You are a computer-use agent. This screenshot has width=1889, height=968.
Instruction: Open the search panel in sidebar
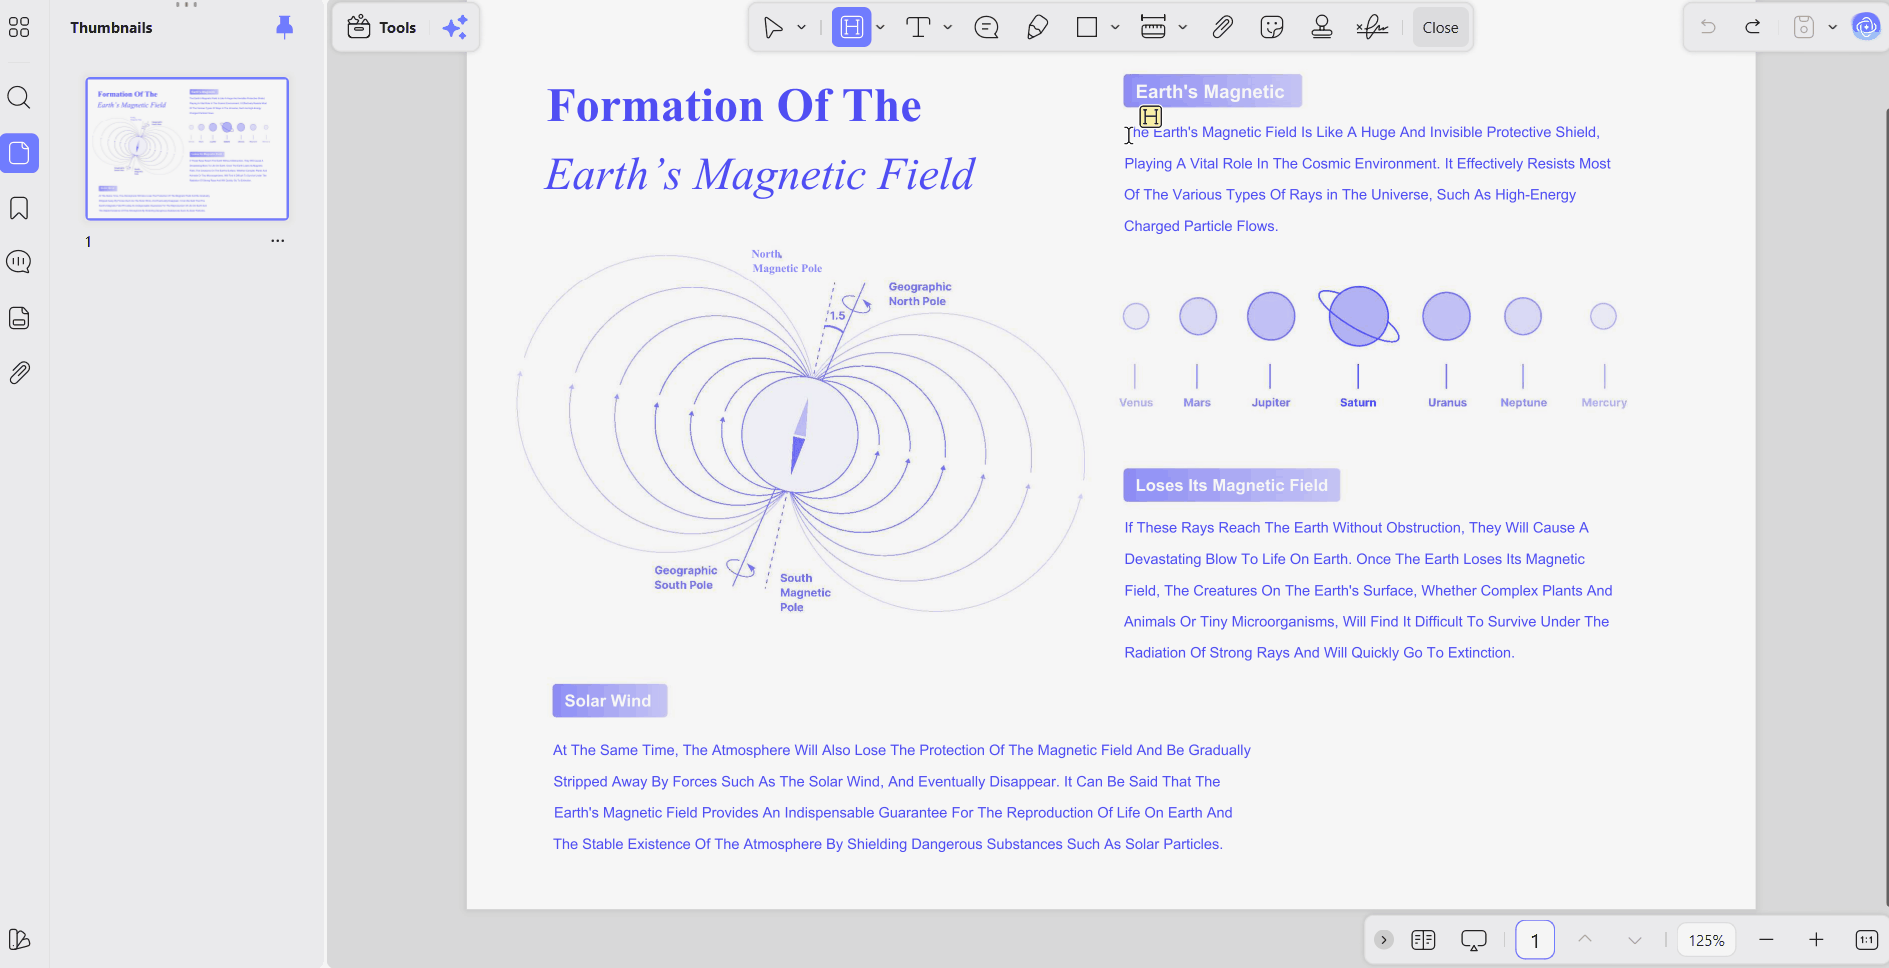point(19,97)
